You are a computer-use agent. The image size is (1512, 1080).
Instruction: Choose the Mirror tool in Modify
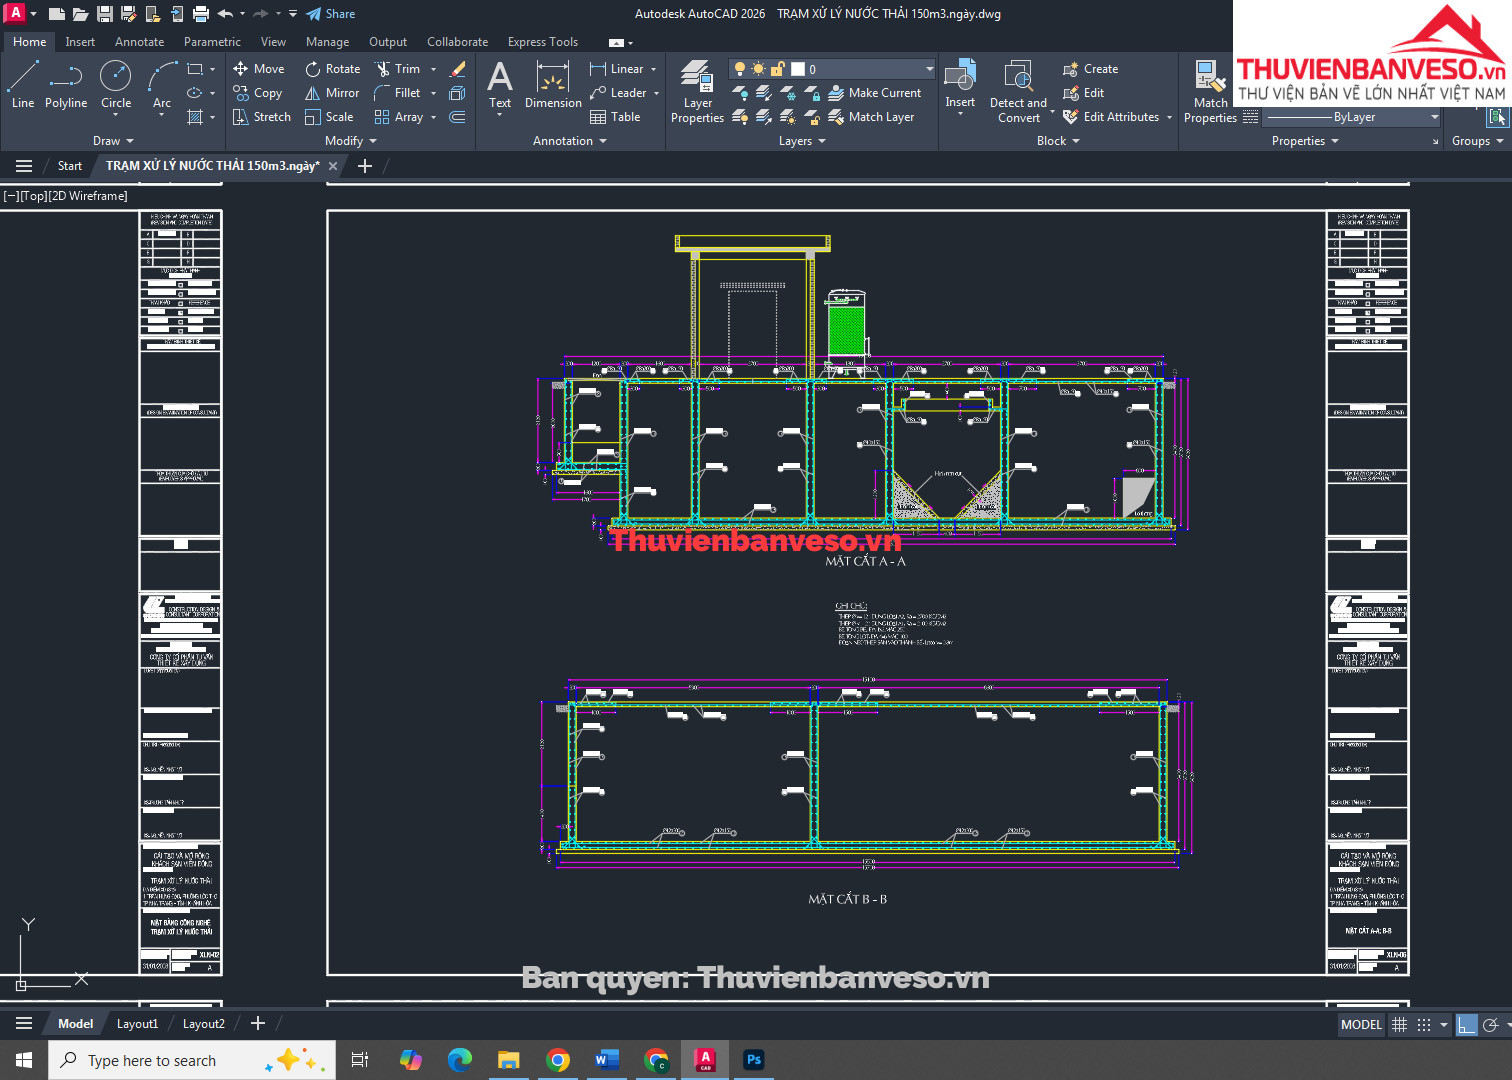(x=332, y=93)
